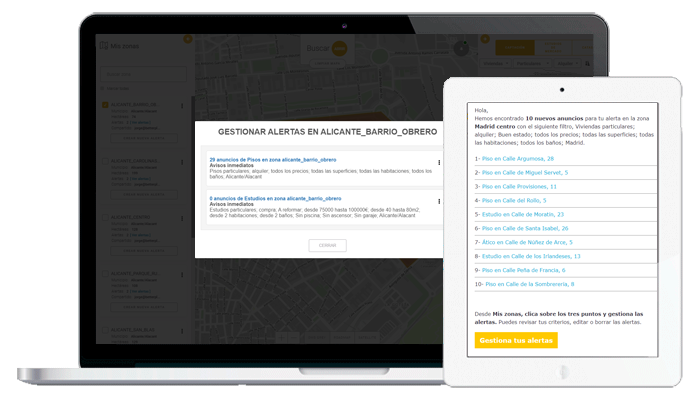The width and height of the screenshot is (700, 400).
Task: Open the Viviendas dropdown filter
Action: click(x=496, y=64)
